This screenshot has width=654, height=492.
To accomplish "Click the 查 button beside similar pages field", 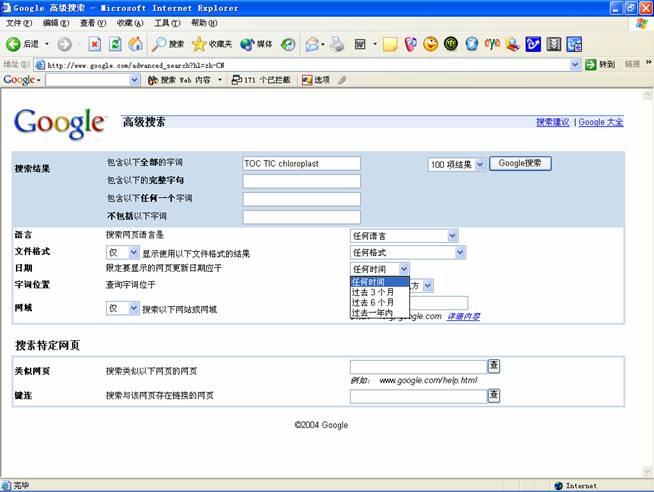I will coord(494,366).
